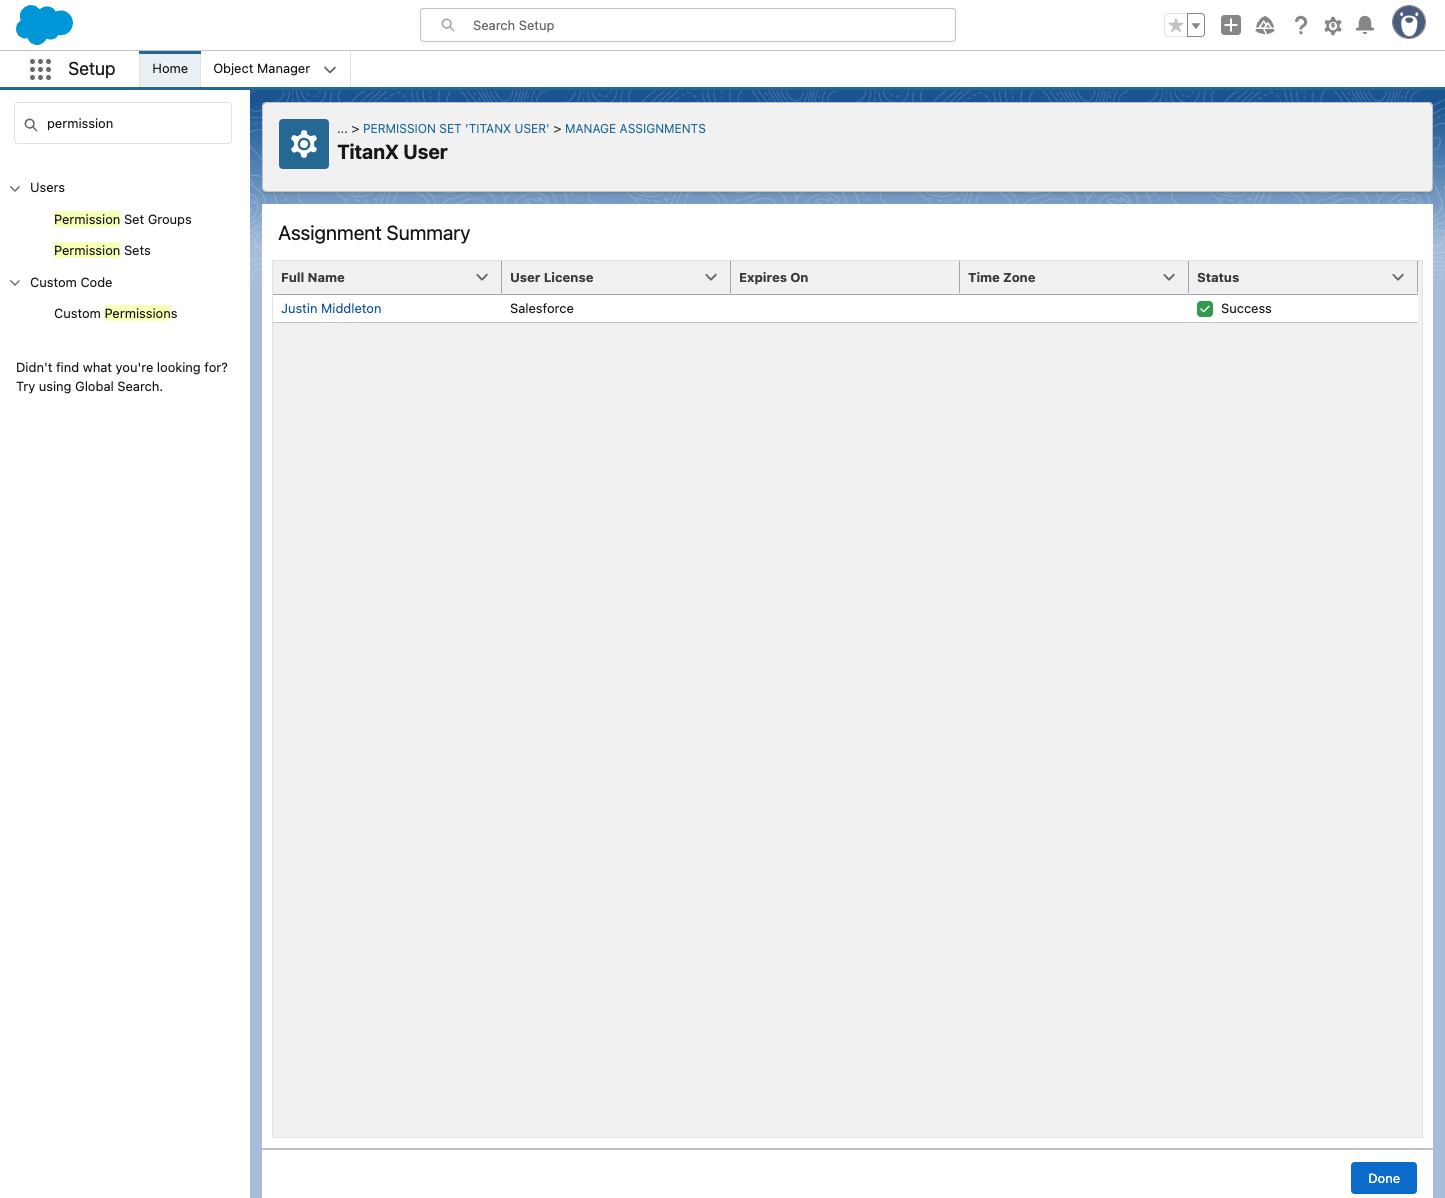Click the breadcrumb ellipsis

342,129
